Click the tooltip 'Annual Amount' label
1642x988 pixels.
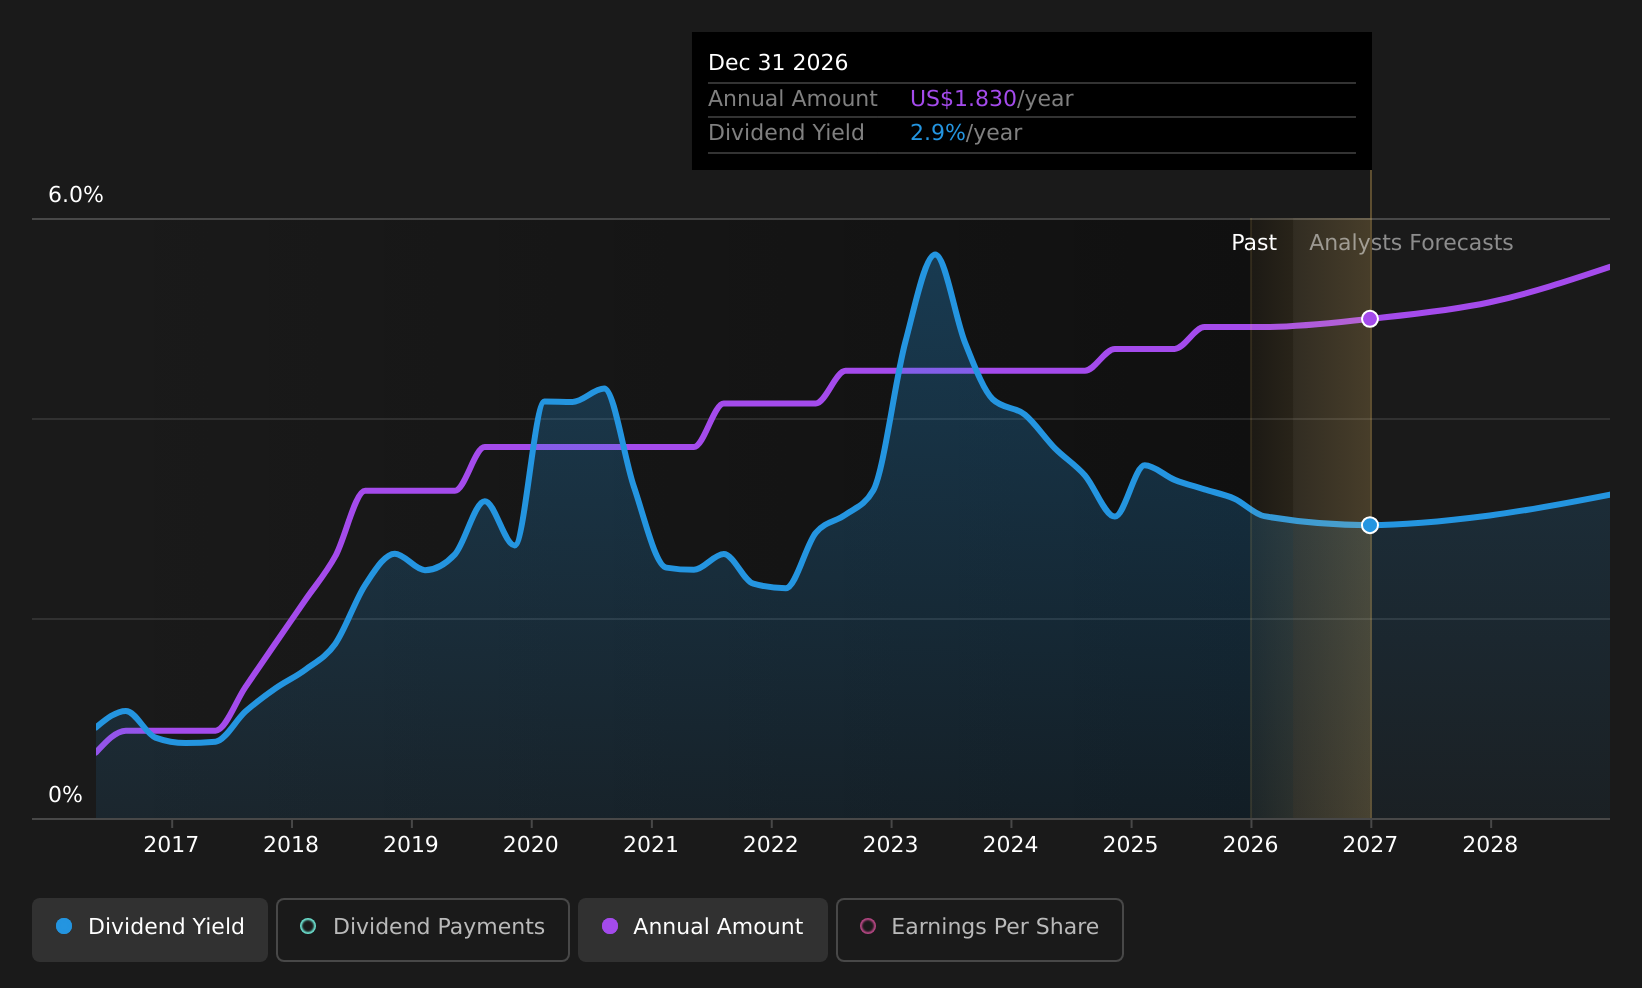793,99
